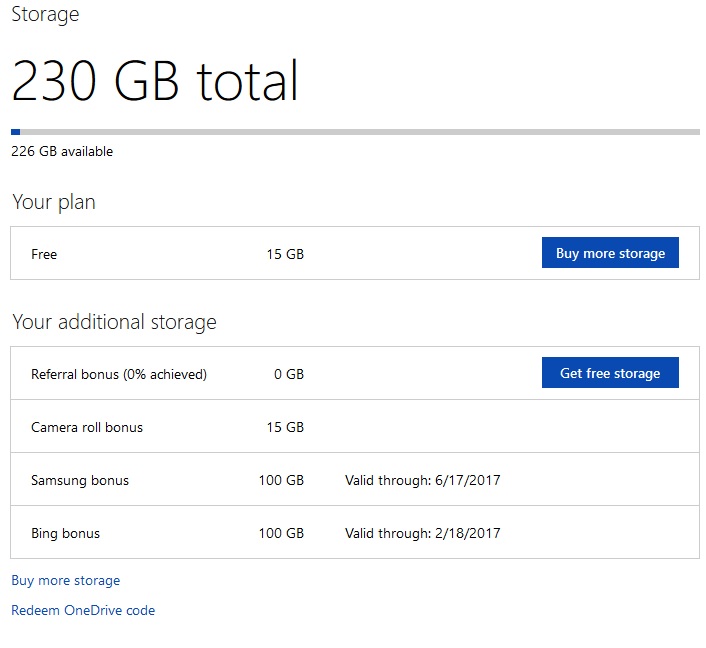Select the Samsung bonus label
This screenshot has height=648, width=706.
point(80,480)
